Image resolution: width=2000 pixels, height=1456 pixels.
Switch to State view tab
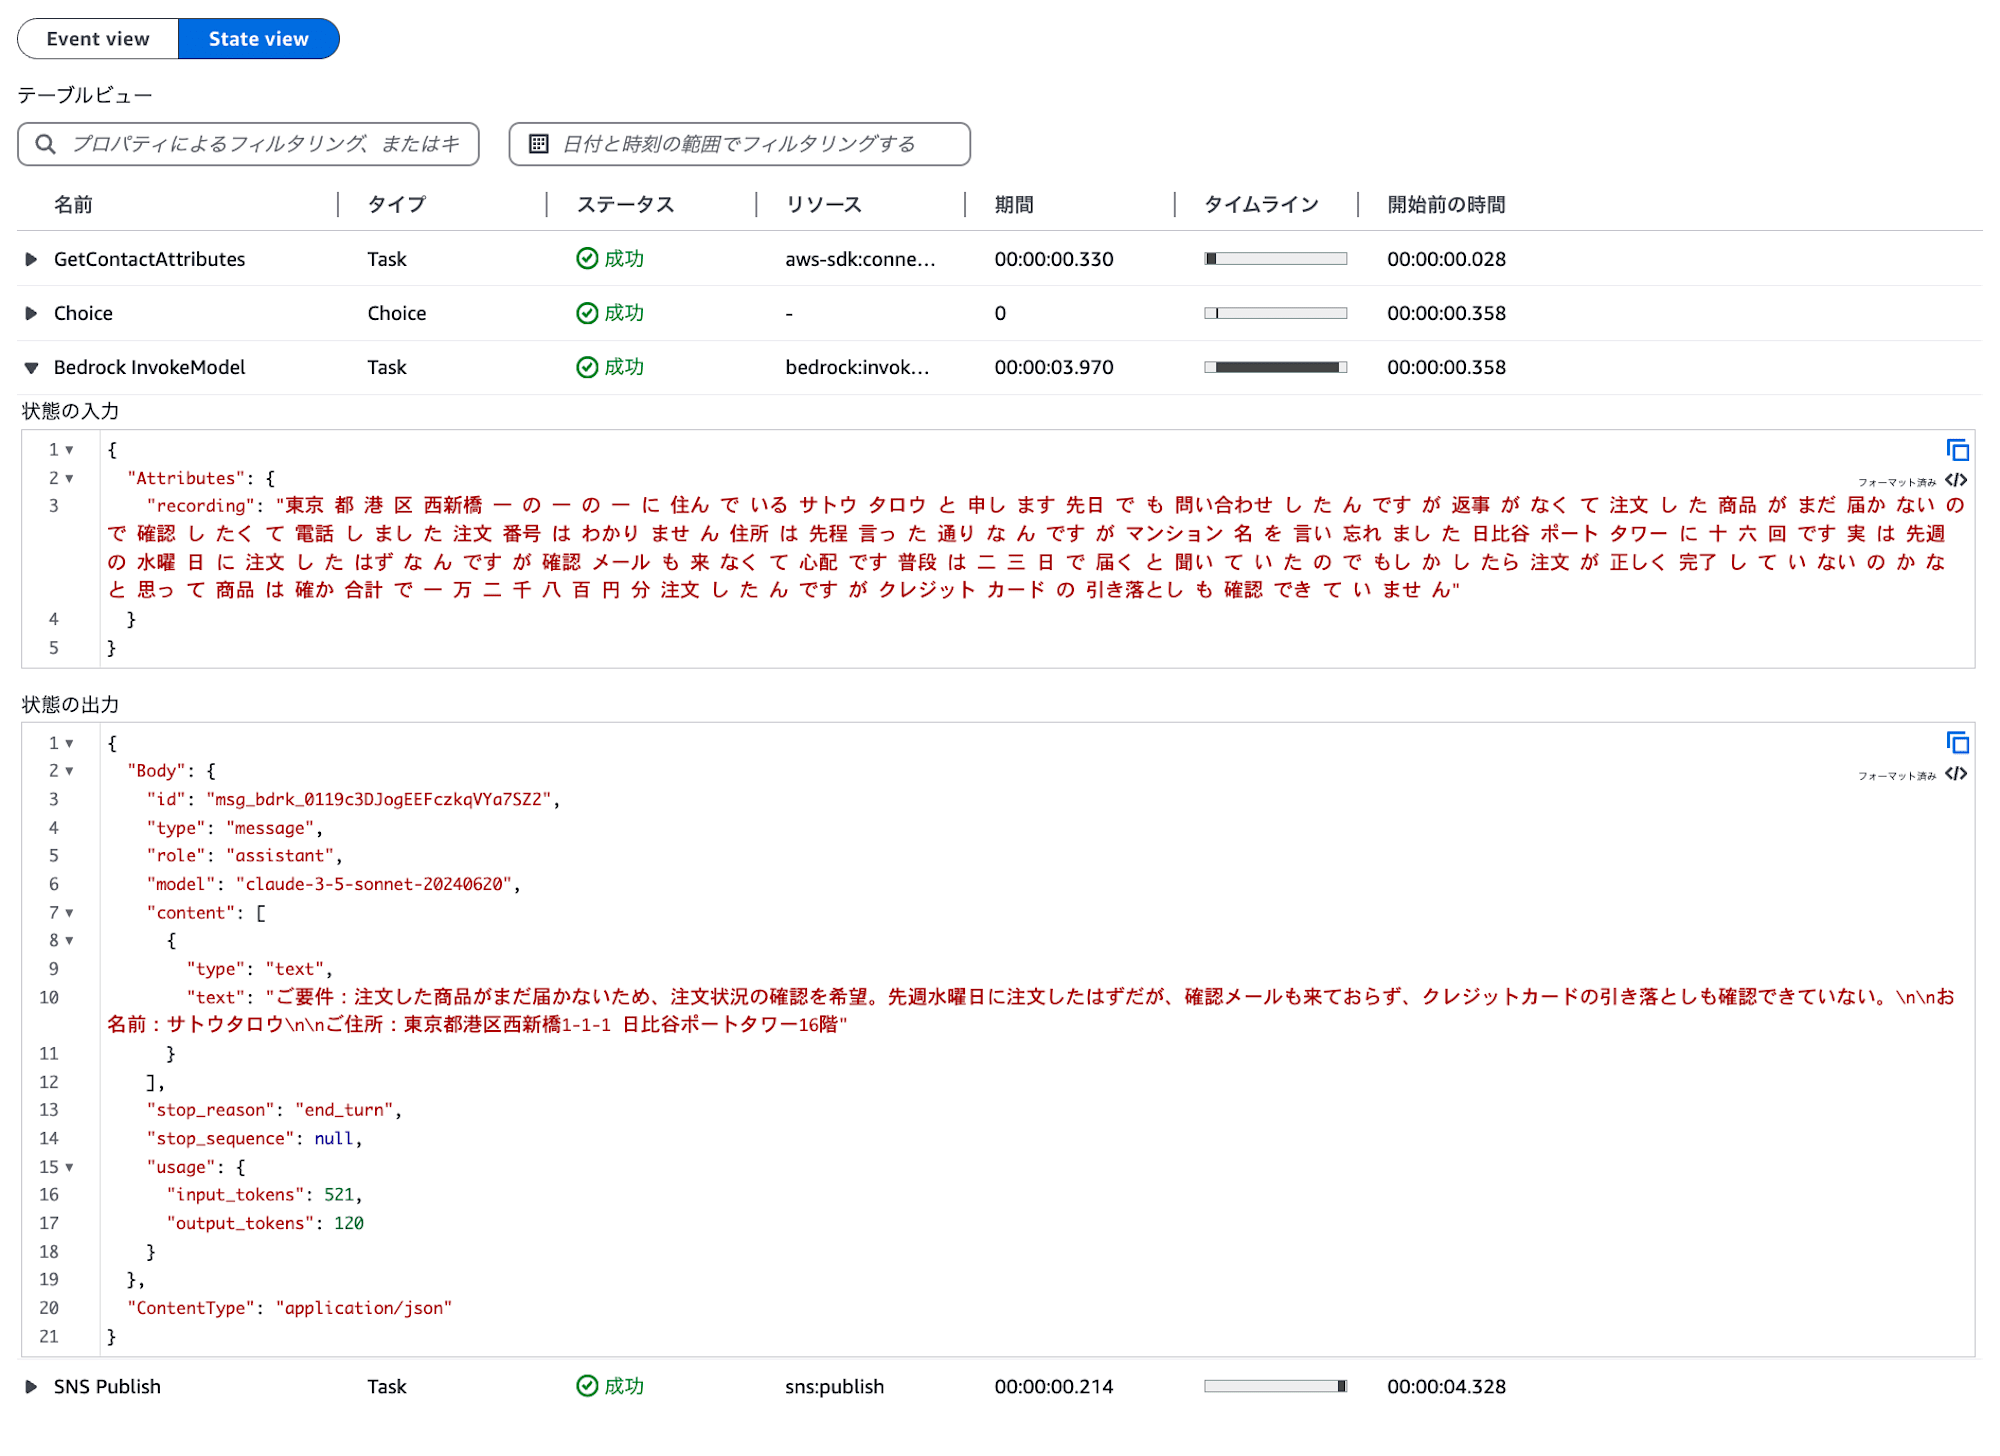click(258, 37)
